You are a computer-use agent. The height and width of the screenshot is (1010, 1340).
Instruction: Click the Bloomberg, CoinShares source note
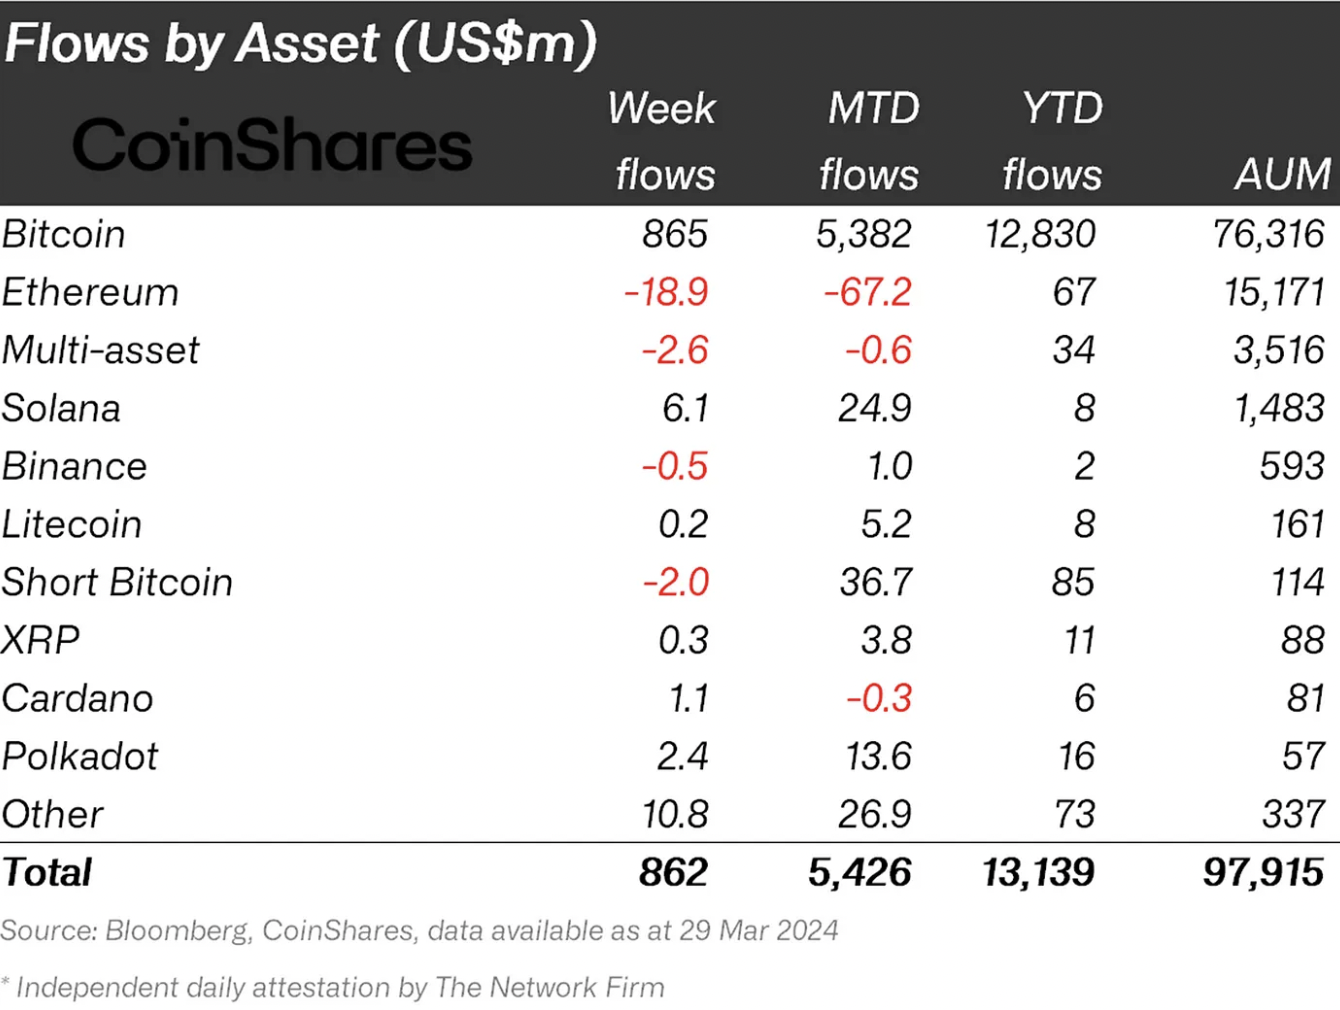point(419,930)
